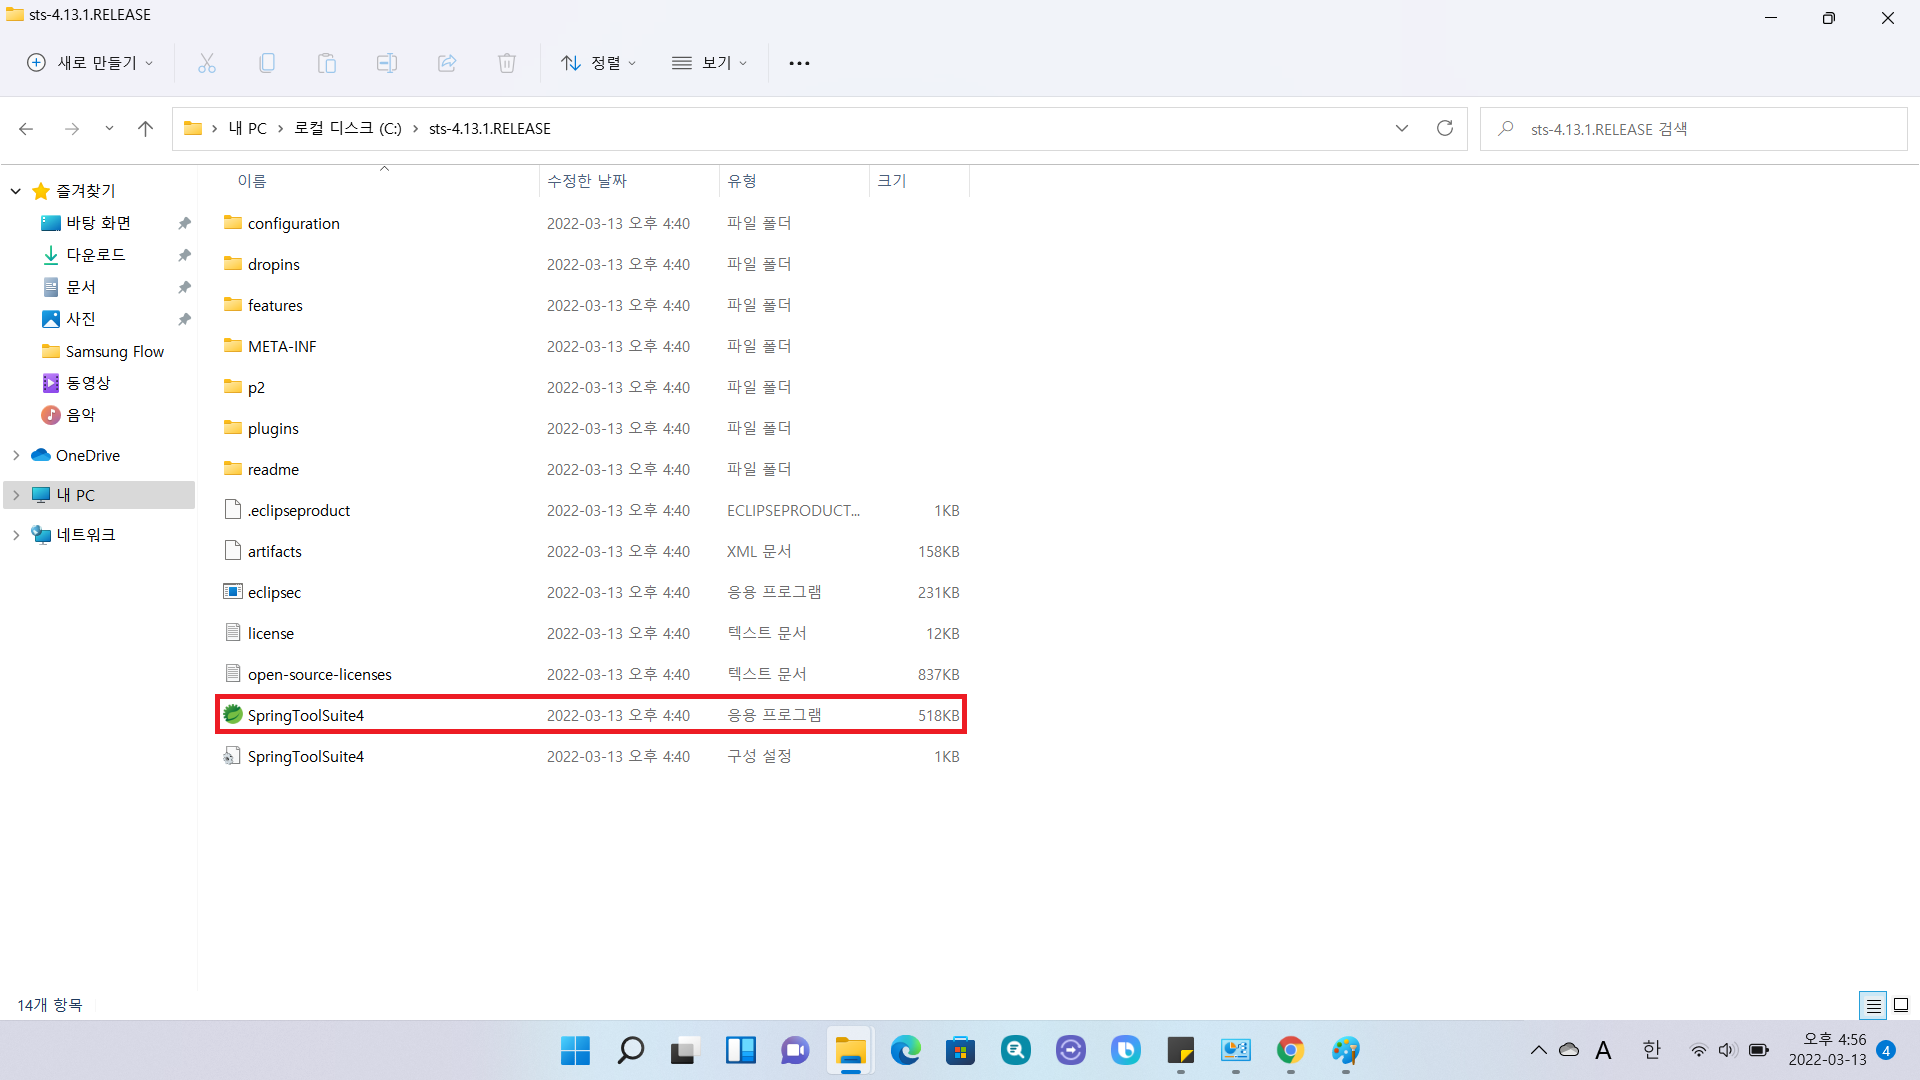
Task: Open the 보기 view menu
Action: pyautogui.click(x=709, y=63)
